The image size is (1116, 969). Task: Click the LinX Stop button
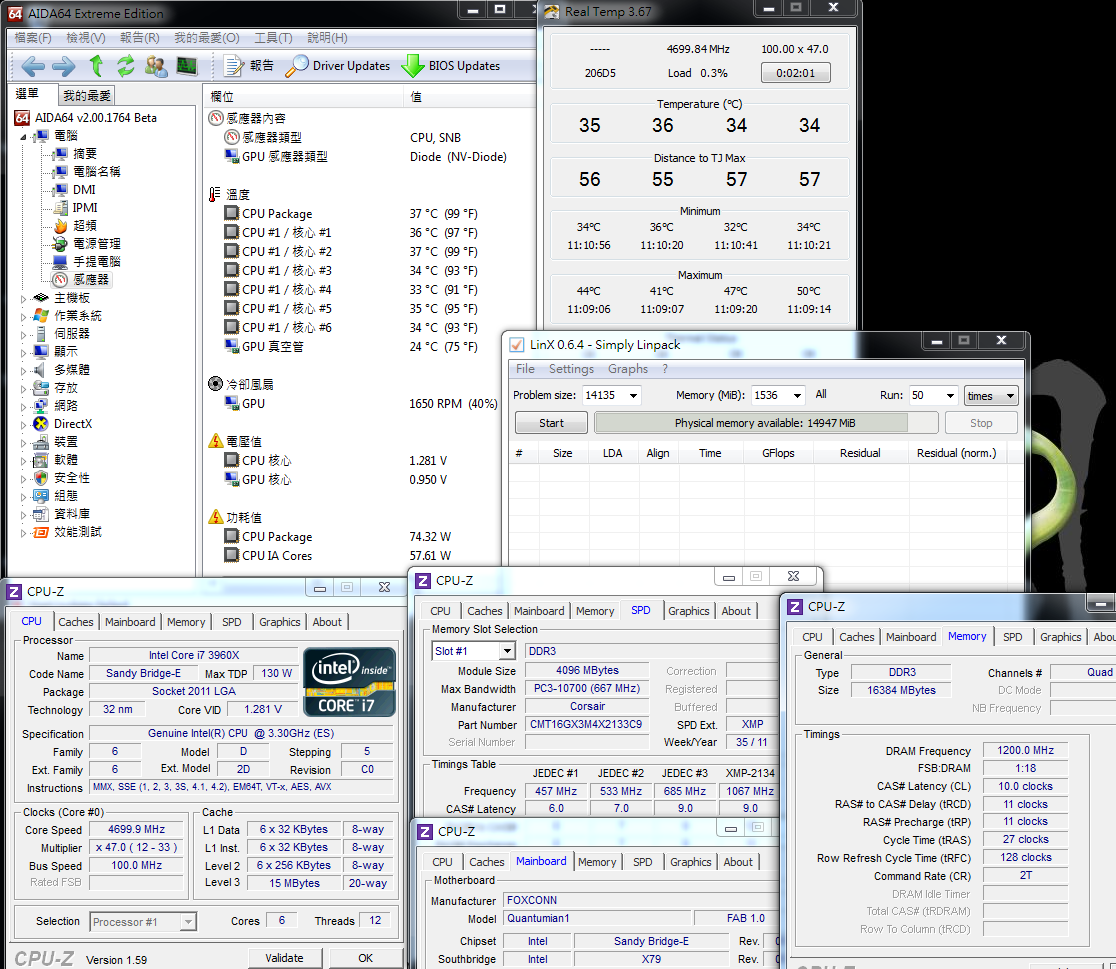pyautogui.click(x=981, y=423)
